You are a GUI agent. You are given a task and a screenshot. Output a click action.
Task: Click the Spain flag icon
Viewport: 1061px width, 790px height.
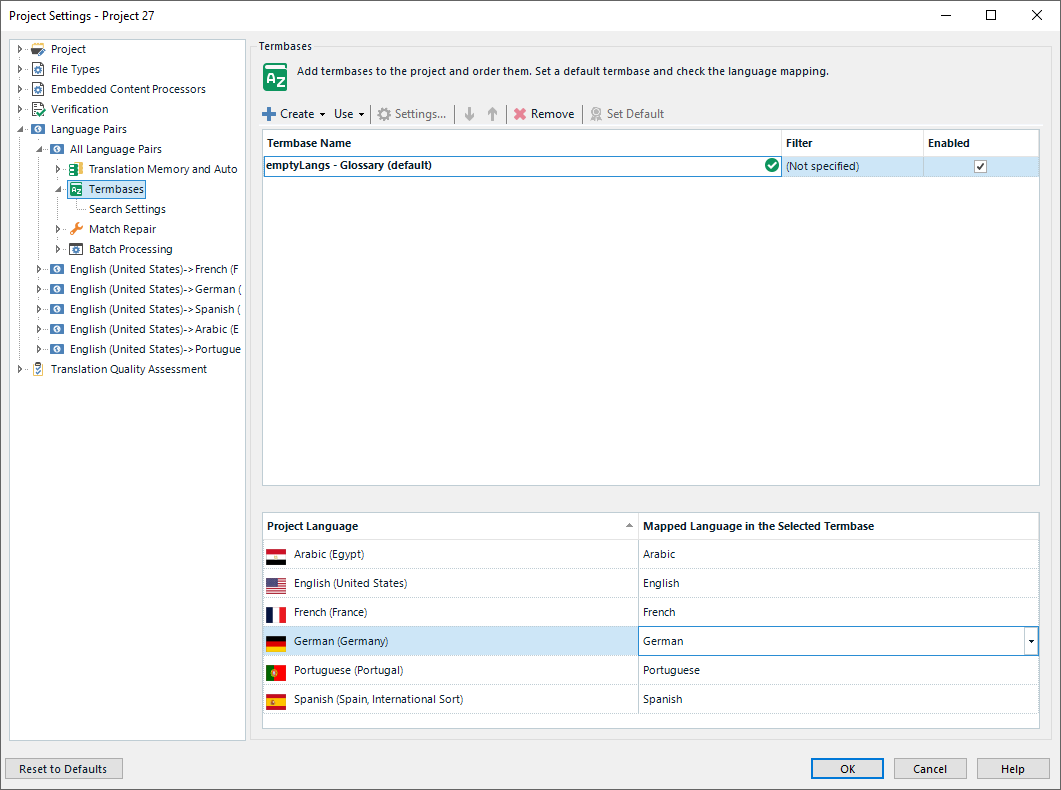(x=276, y=702)
